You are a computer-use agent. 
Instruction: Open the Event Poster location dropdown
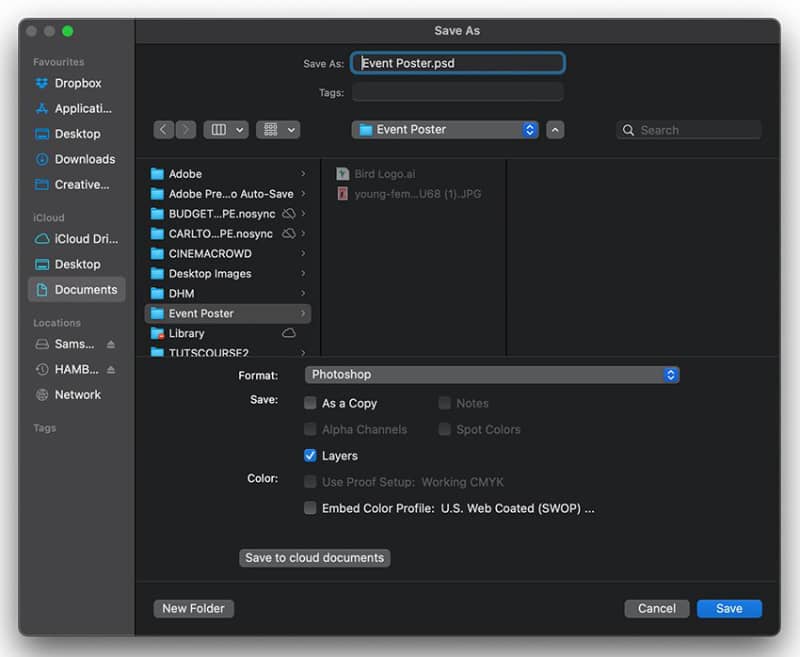pos(445,130)
